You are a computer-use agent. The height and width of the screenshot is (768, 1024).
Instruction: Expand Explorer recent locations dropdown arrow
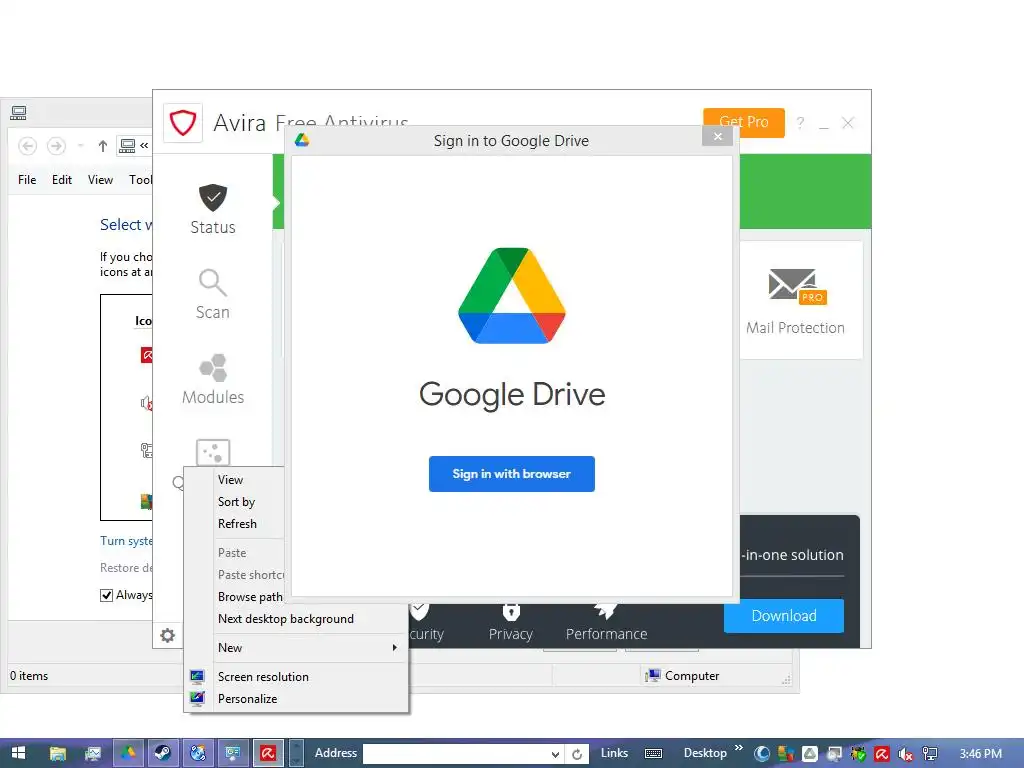[x=80, y=146]
